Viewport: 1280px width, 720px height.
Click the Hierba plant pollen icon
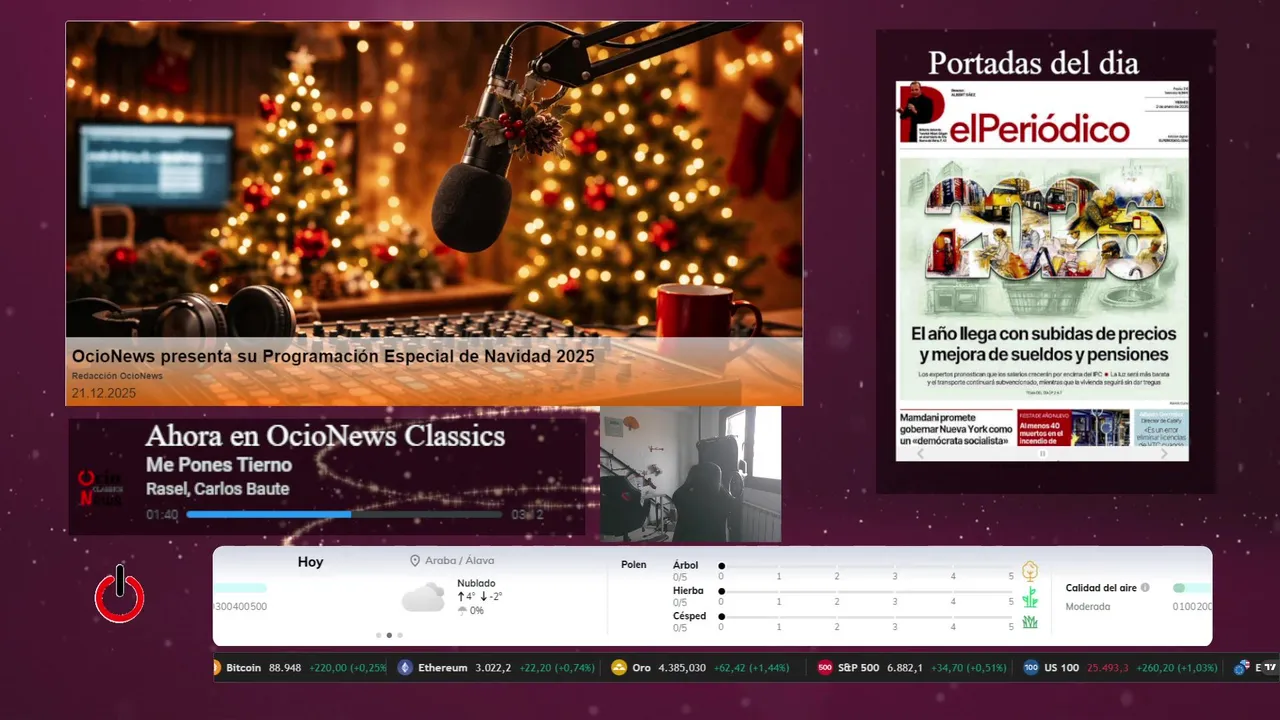[x=1030, y=597]
